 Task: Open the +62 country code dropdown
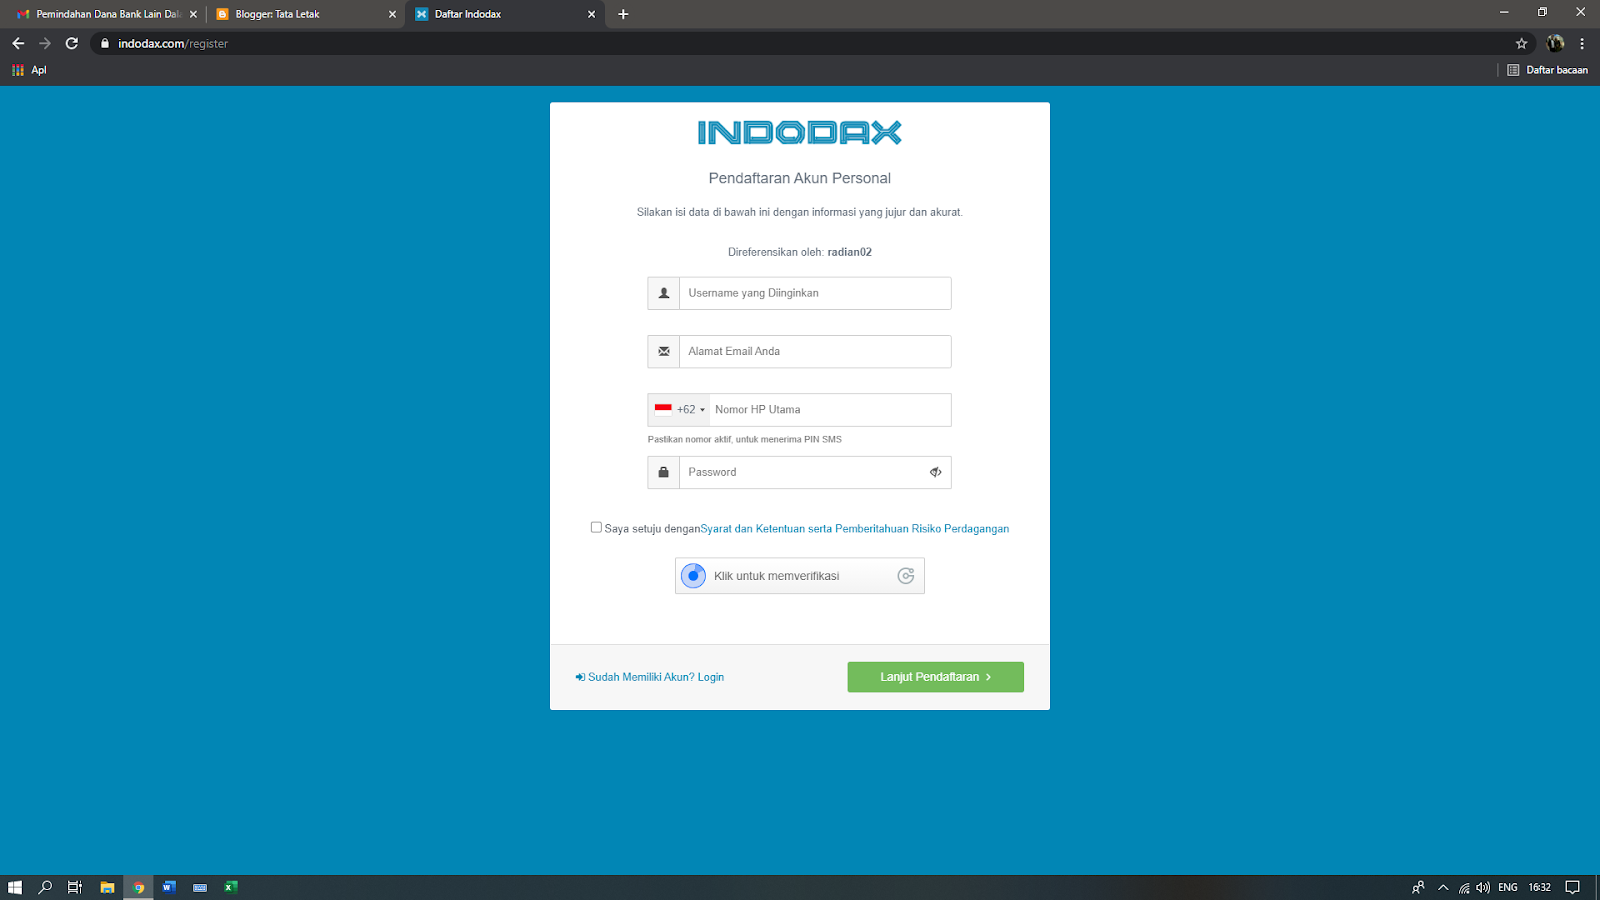point(679,410)
